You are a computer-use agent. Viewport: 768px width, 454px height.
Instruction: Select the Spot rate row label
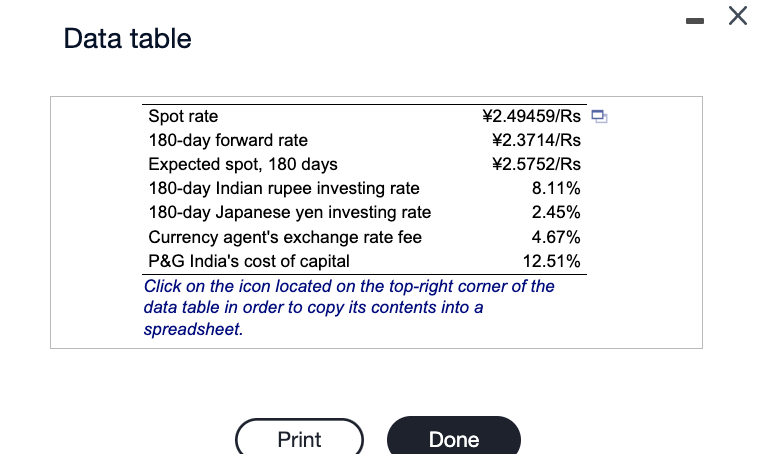coord(183,116)
